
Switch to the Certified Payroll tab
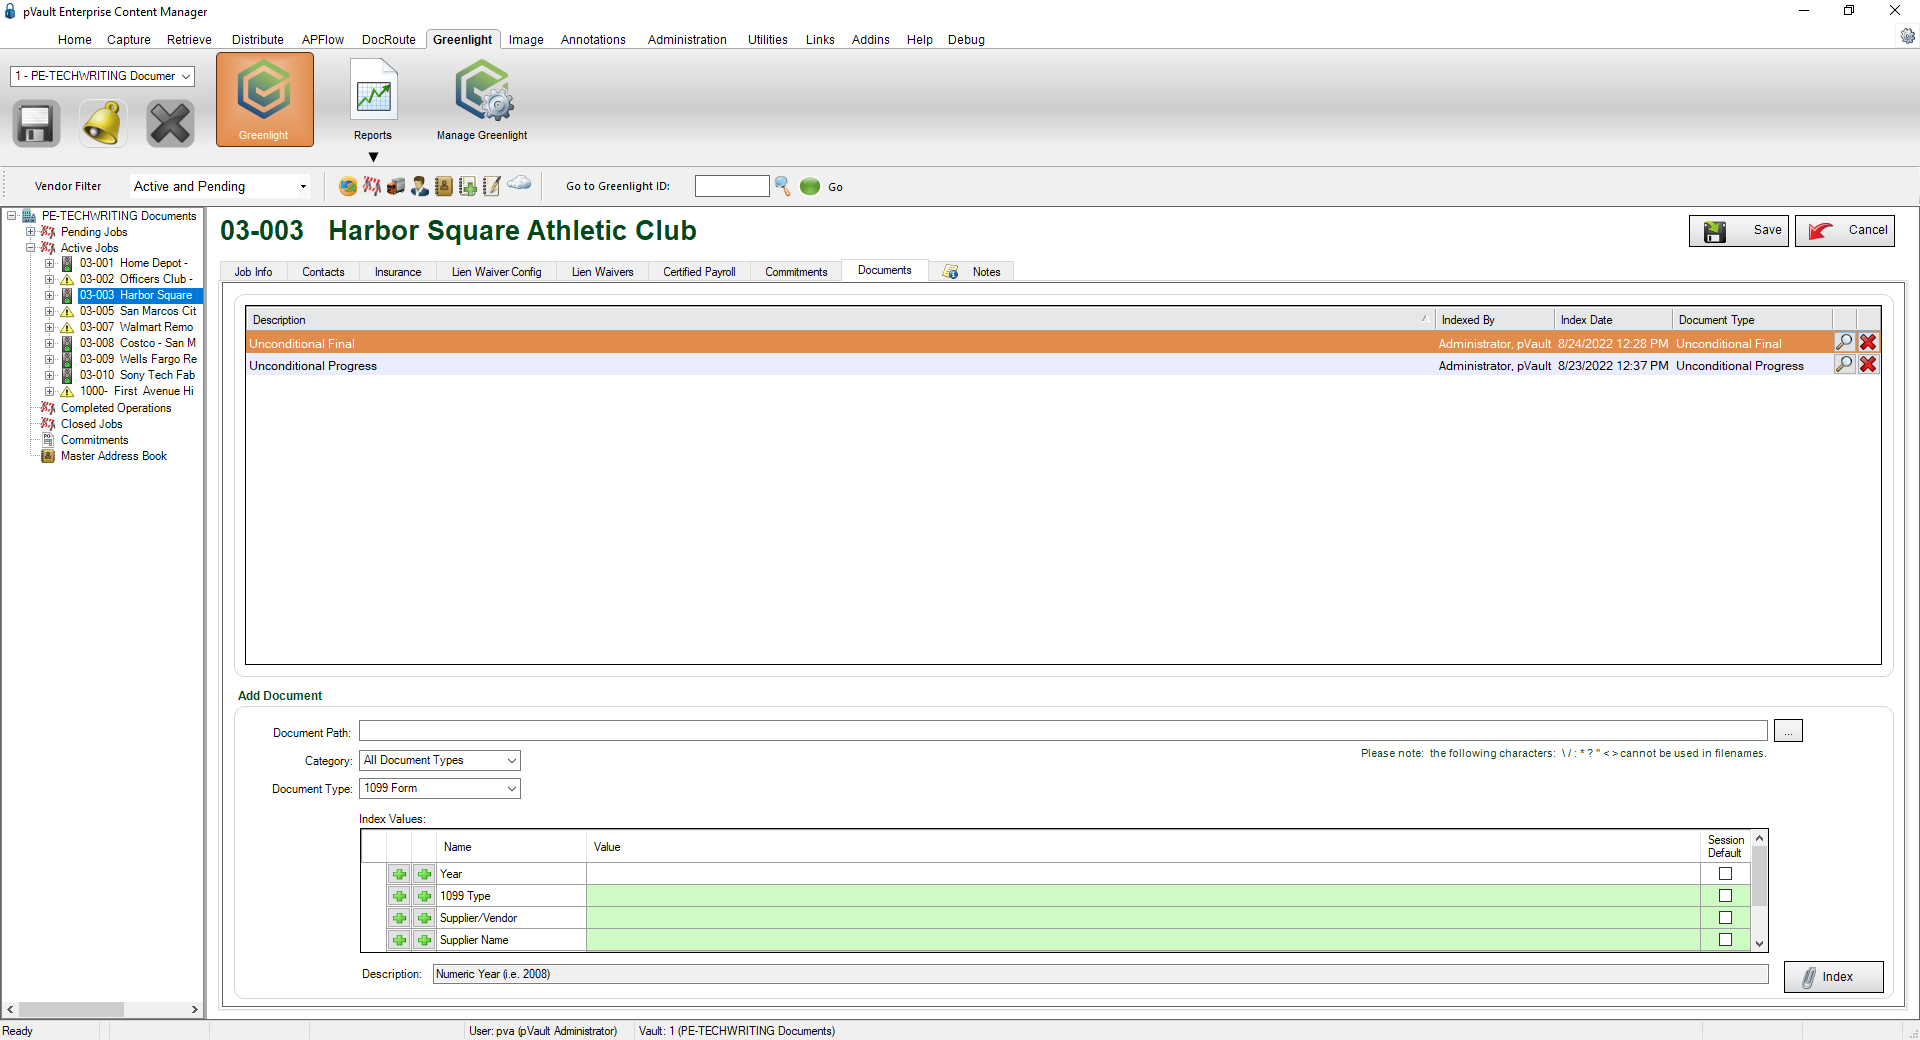(699, 272)
